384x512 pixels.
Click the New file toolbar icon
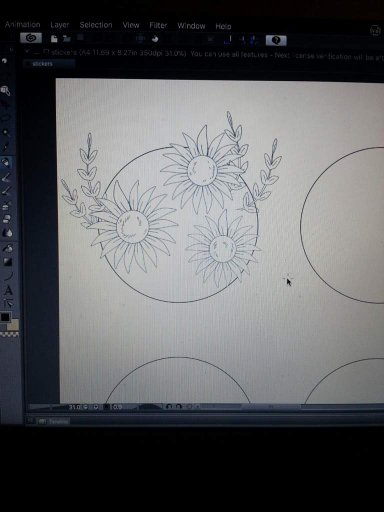[54, 39]
